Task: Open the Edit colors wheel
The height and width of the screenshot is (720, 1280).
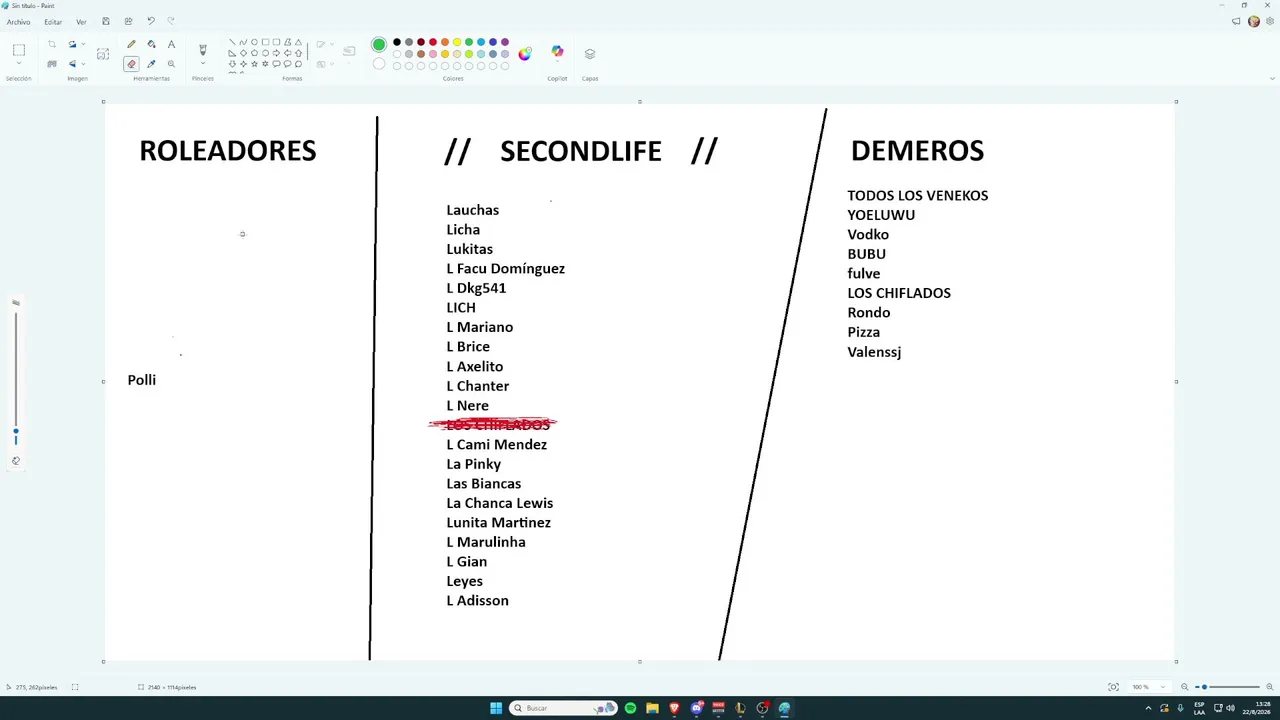Action: 524,54
